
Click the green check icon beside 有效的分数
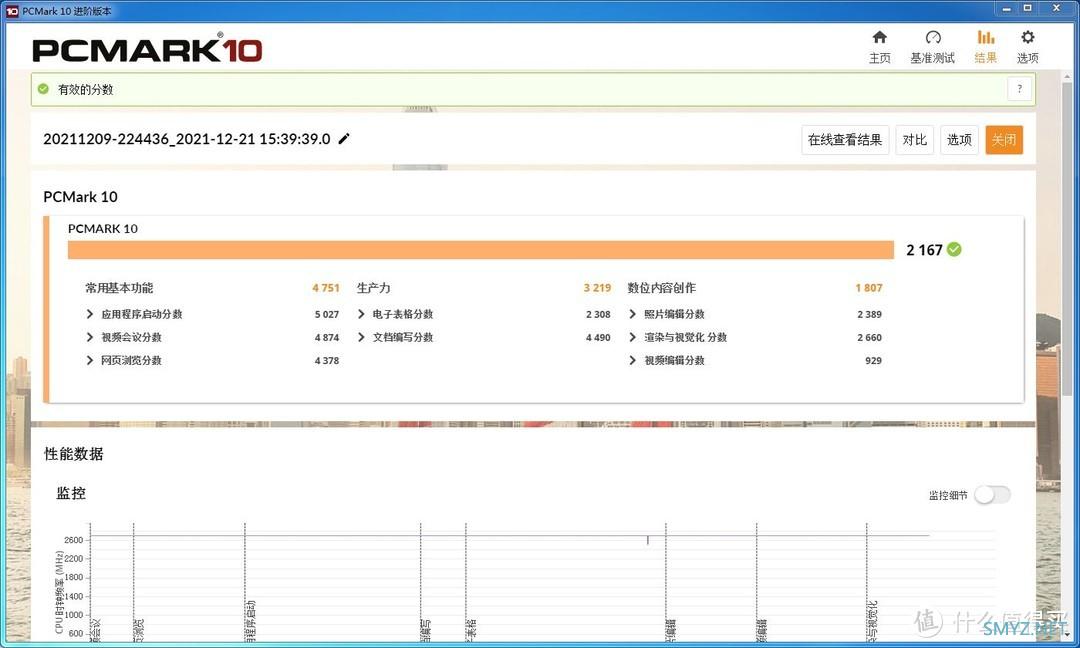click(x=43, y=89)
